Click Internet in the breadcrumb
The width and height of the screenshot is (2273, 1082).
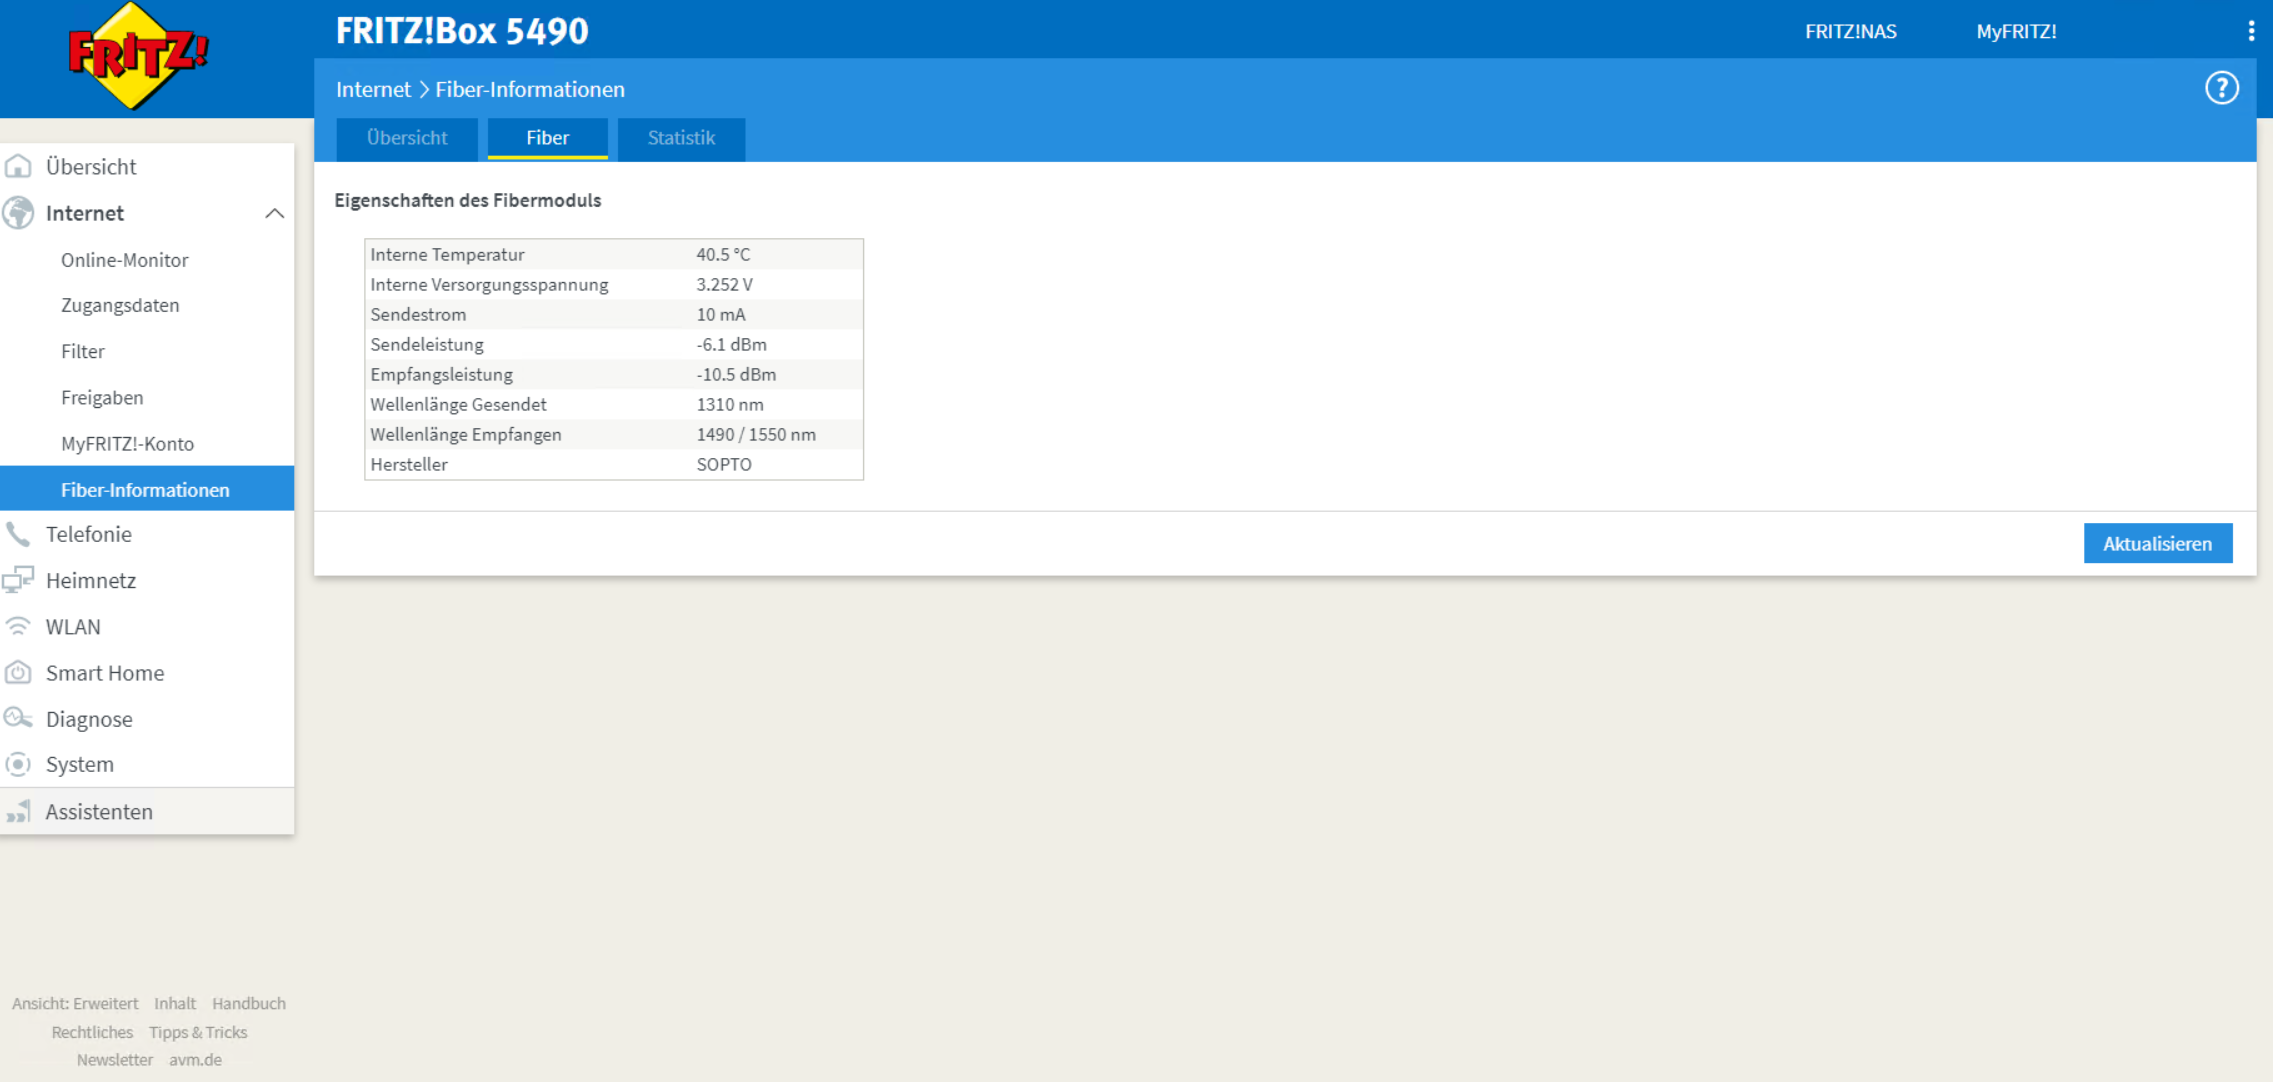(x=373, y=90)
